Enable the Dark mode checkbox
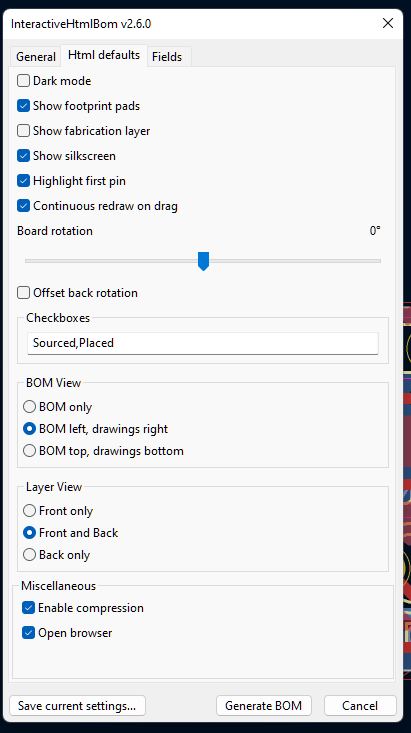Viewport: 411px width, 733px height. point(23,81)
